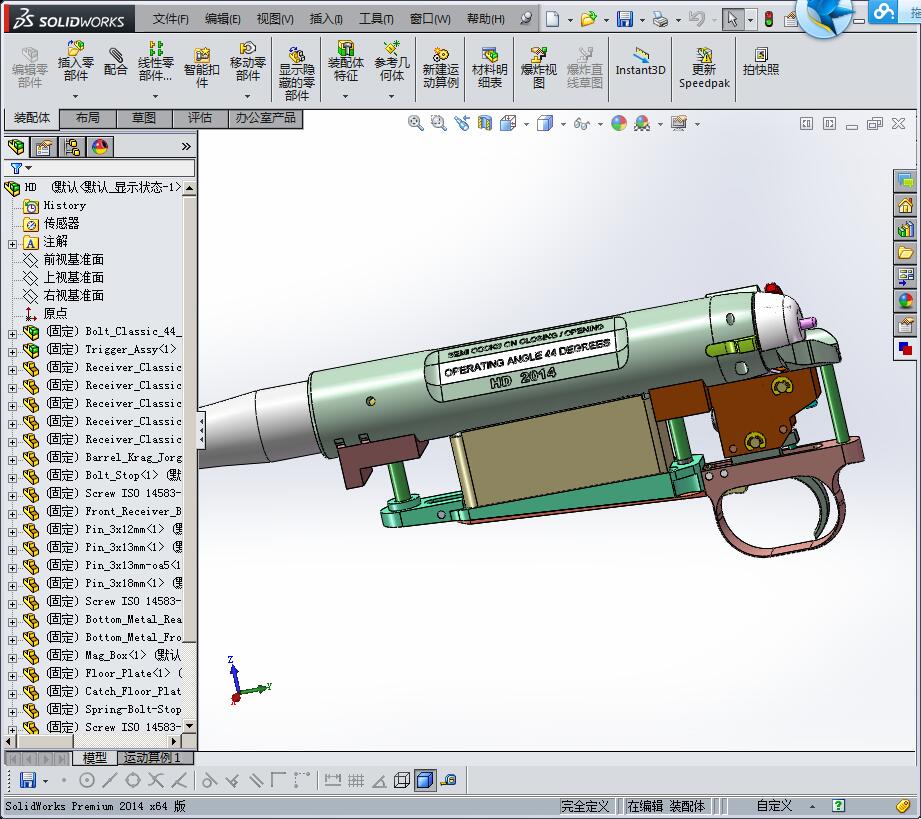Toggle the rebuild traffic light icon
921x819 pixels.
[x=769, y=19]
